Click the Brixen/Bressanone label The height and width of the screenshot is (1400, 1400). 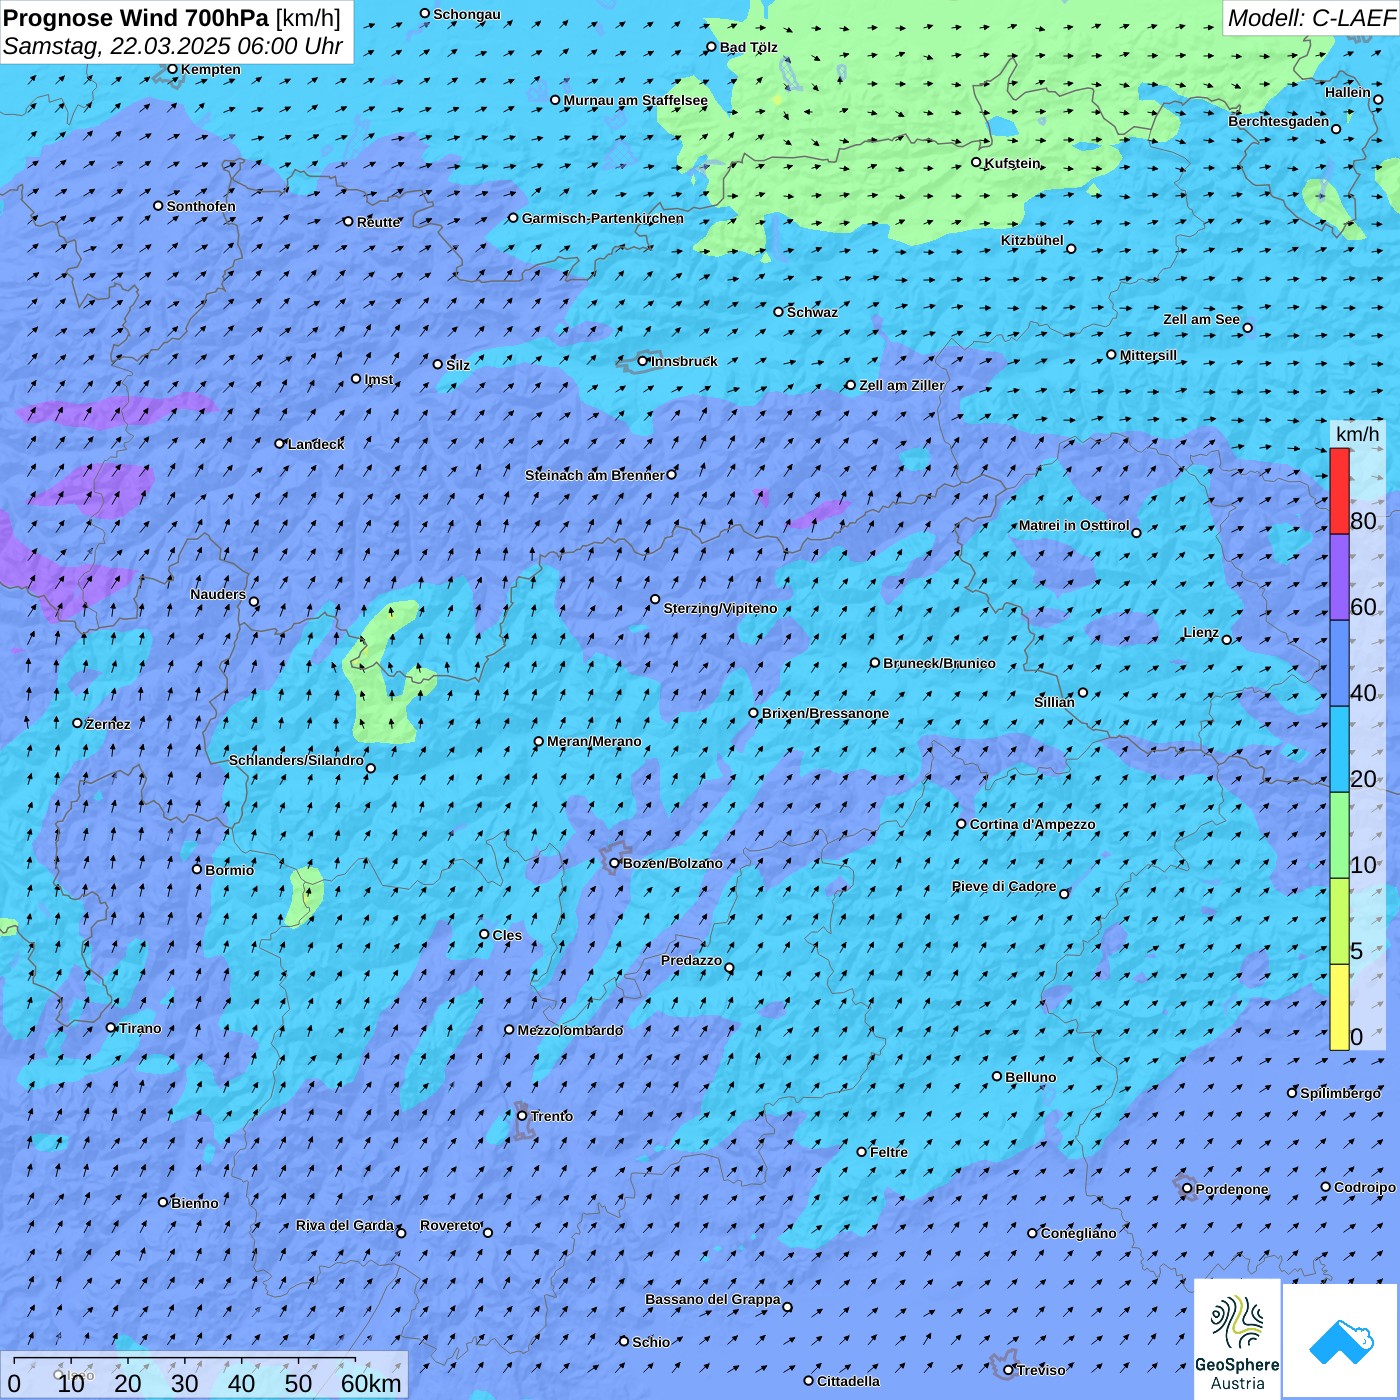coord(825,713)
